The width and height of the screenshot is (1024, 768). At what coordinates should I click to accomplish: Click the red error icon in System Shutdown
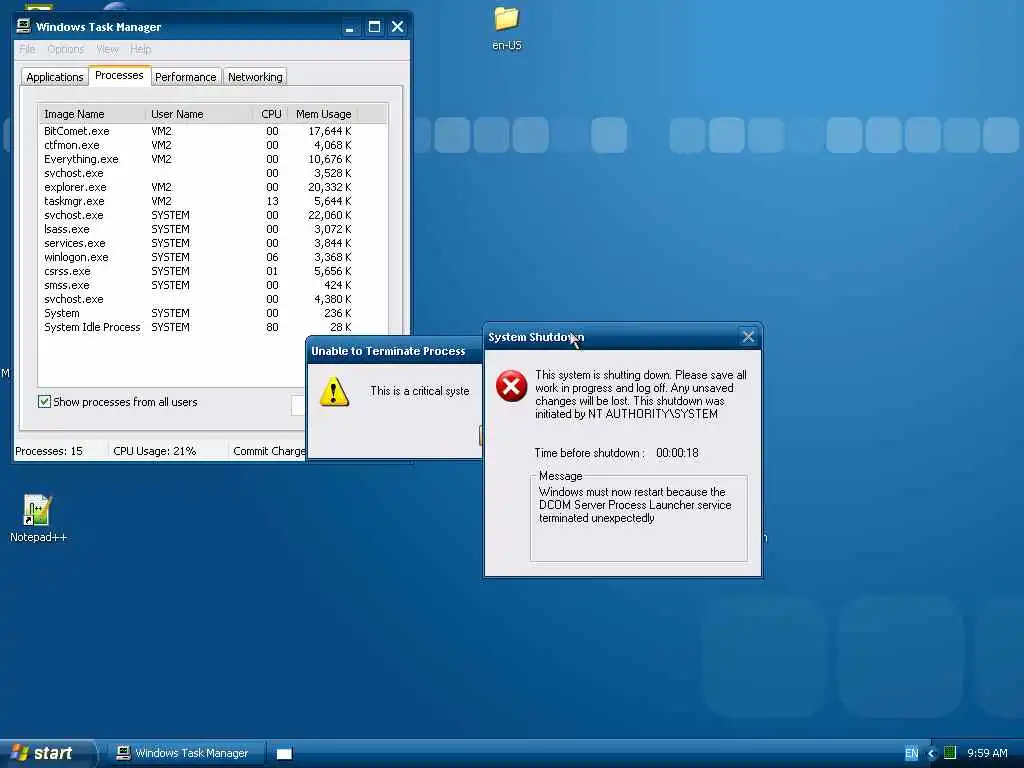tap(511, 386)
